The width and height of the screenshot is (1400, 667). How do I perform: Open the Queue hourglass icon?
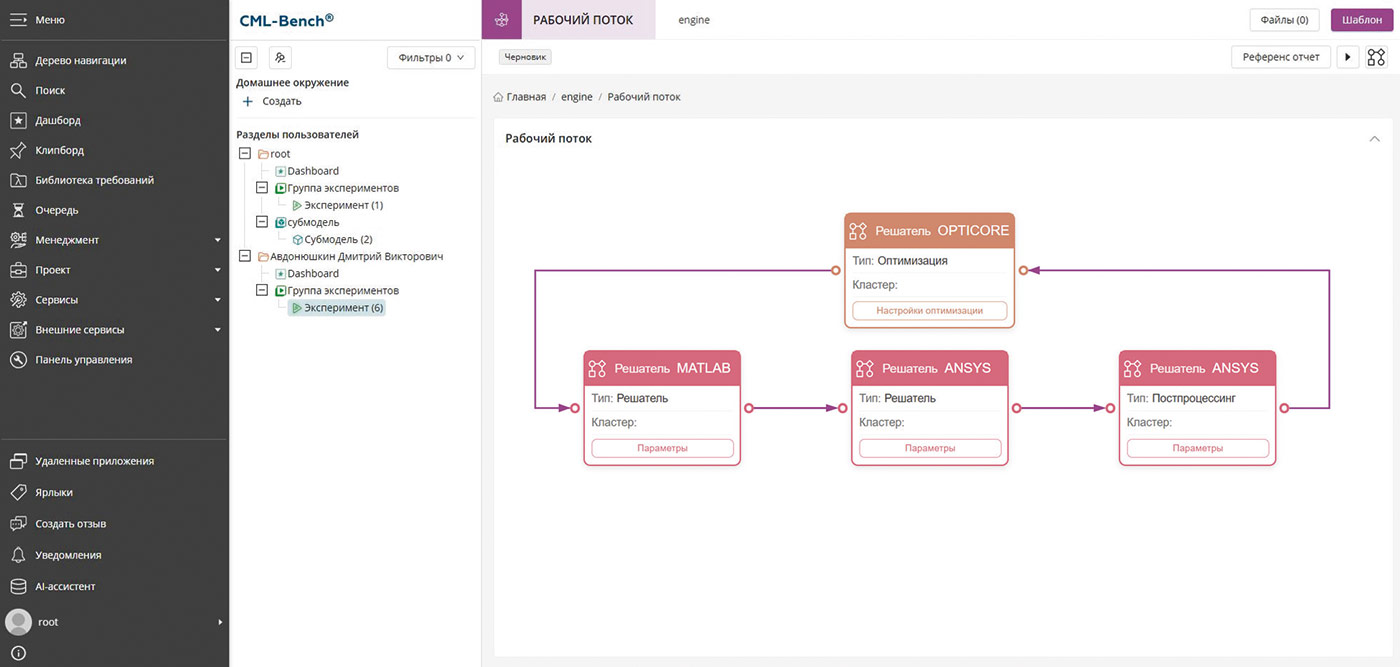click(17, 210)
